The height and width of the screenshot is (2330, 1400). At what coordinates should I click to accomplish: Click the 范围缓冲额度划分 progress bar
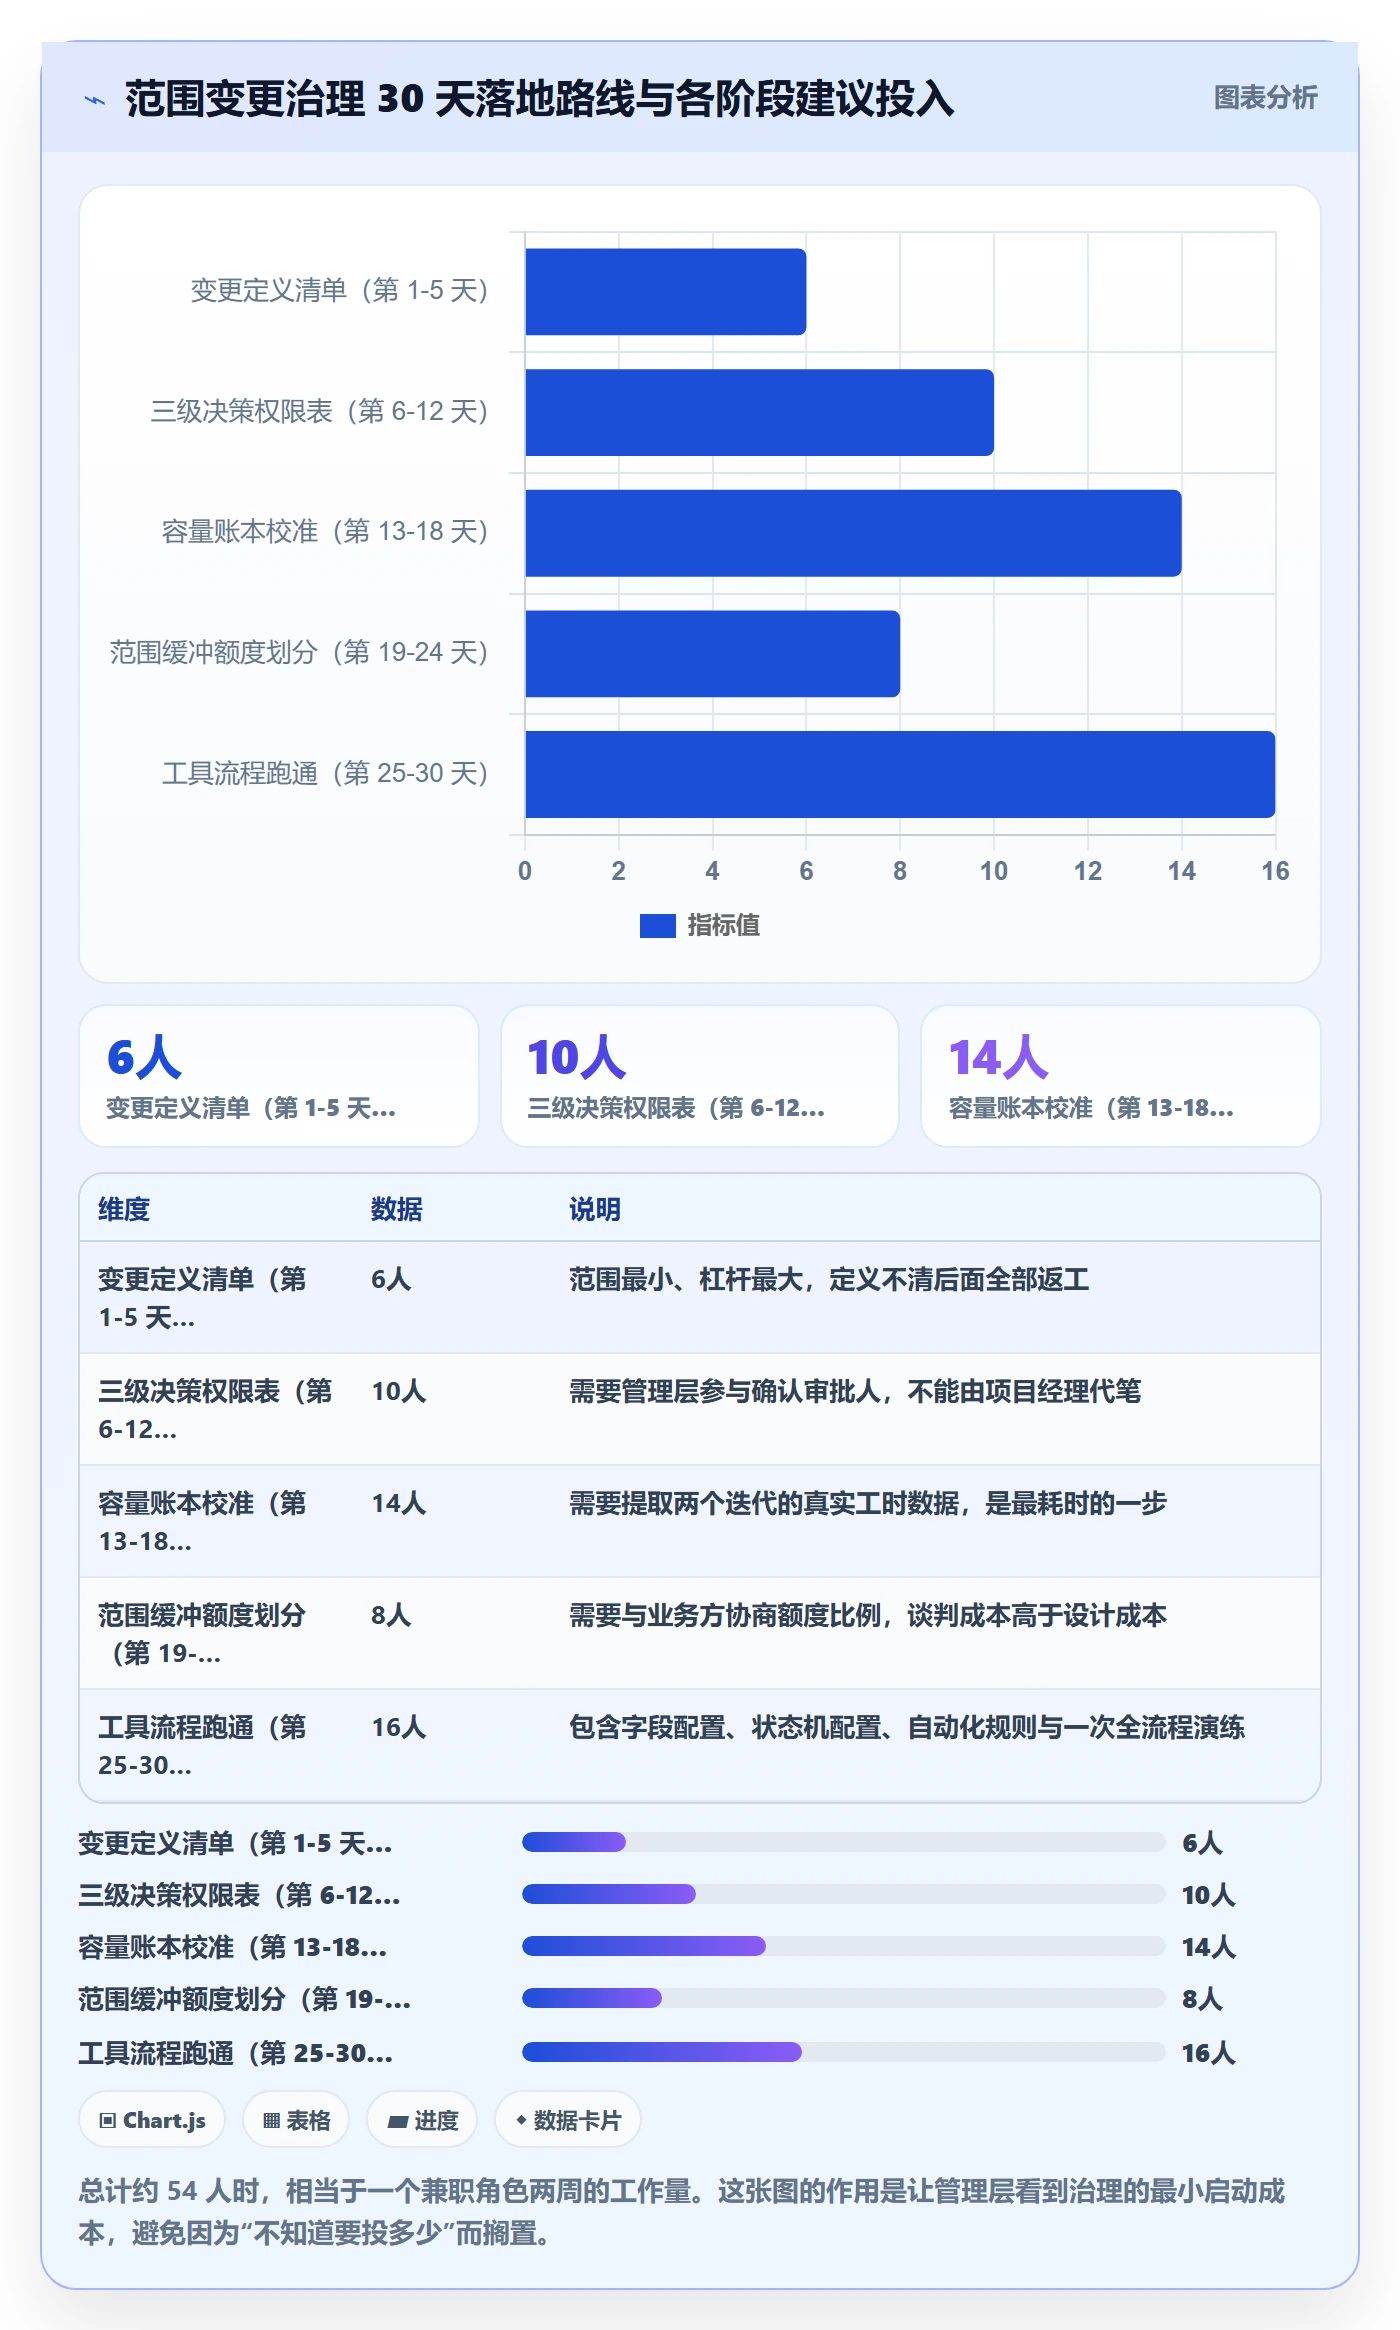pyautogui.click(x=843, y=1998)
